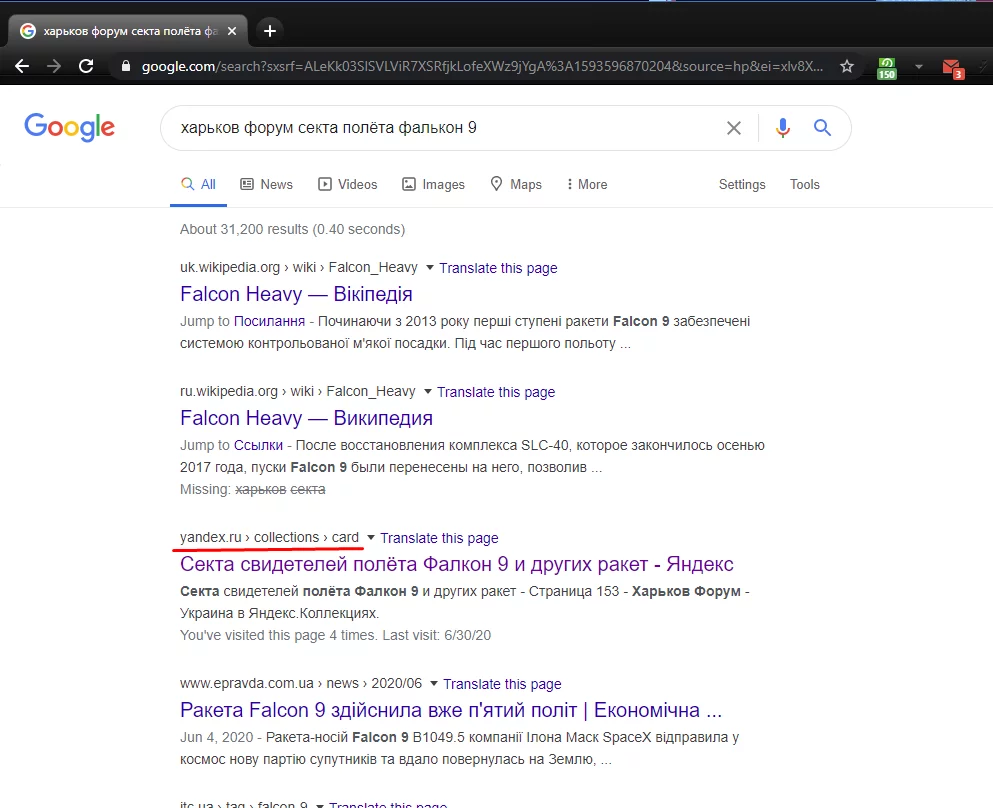Open the Ракета Falcon 9 здійснила result

(x=451, y=710)
